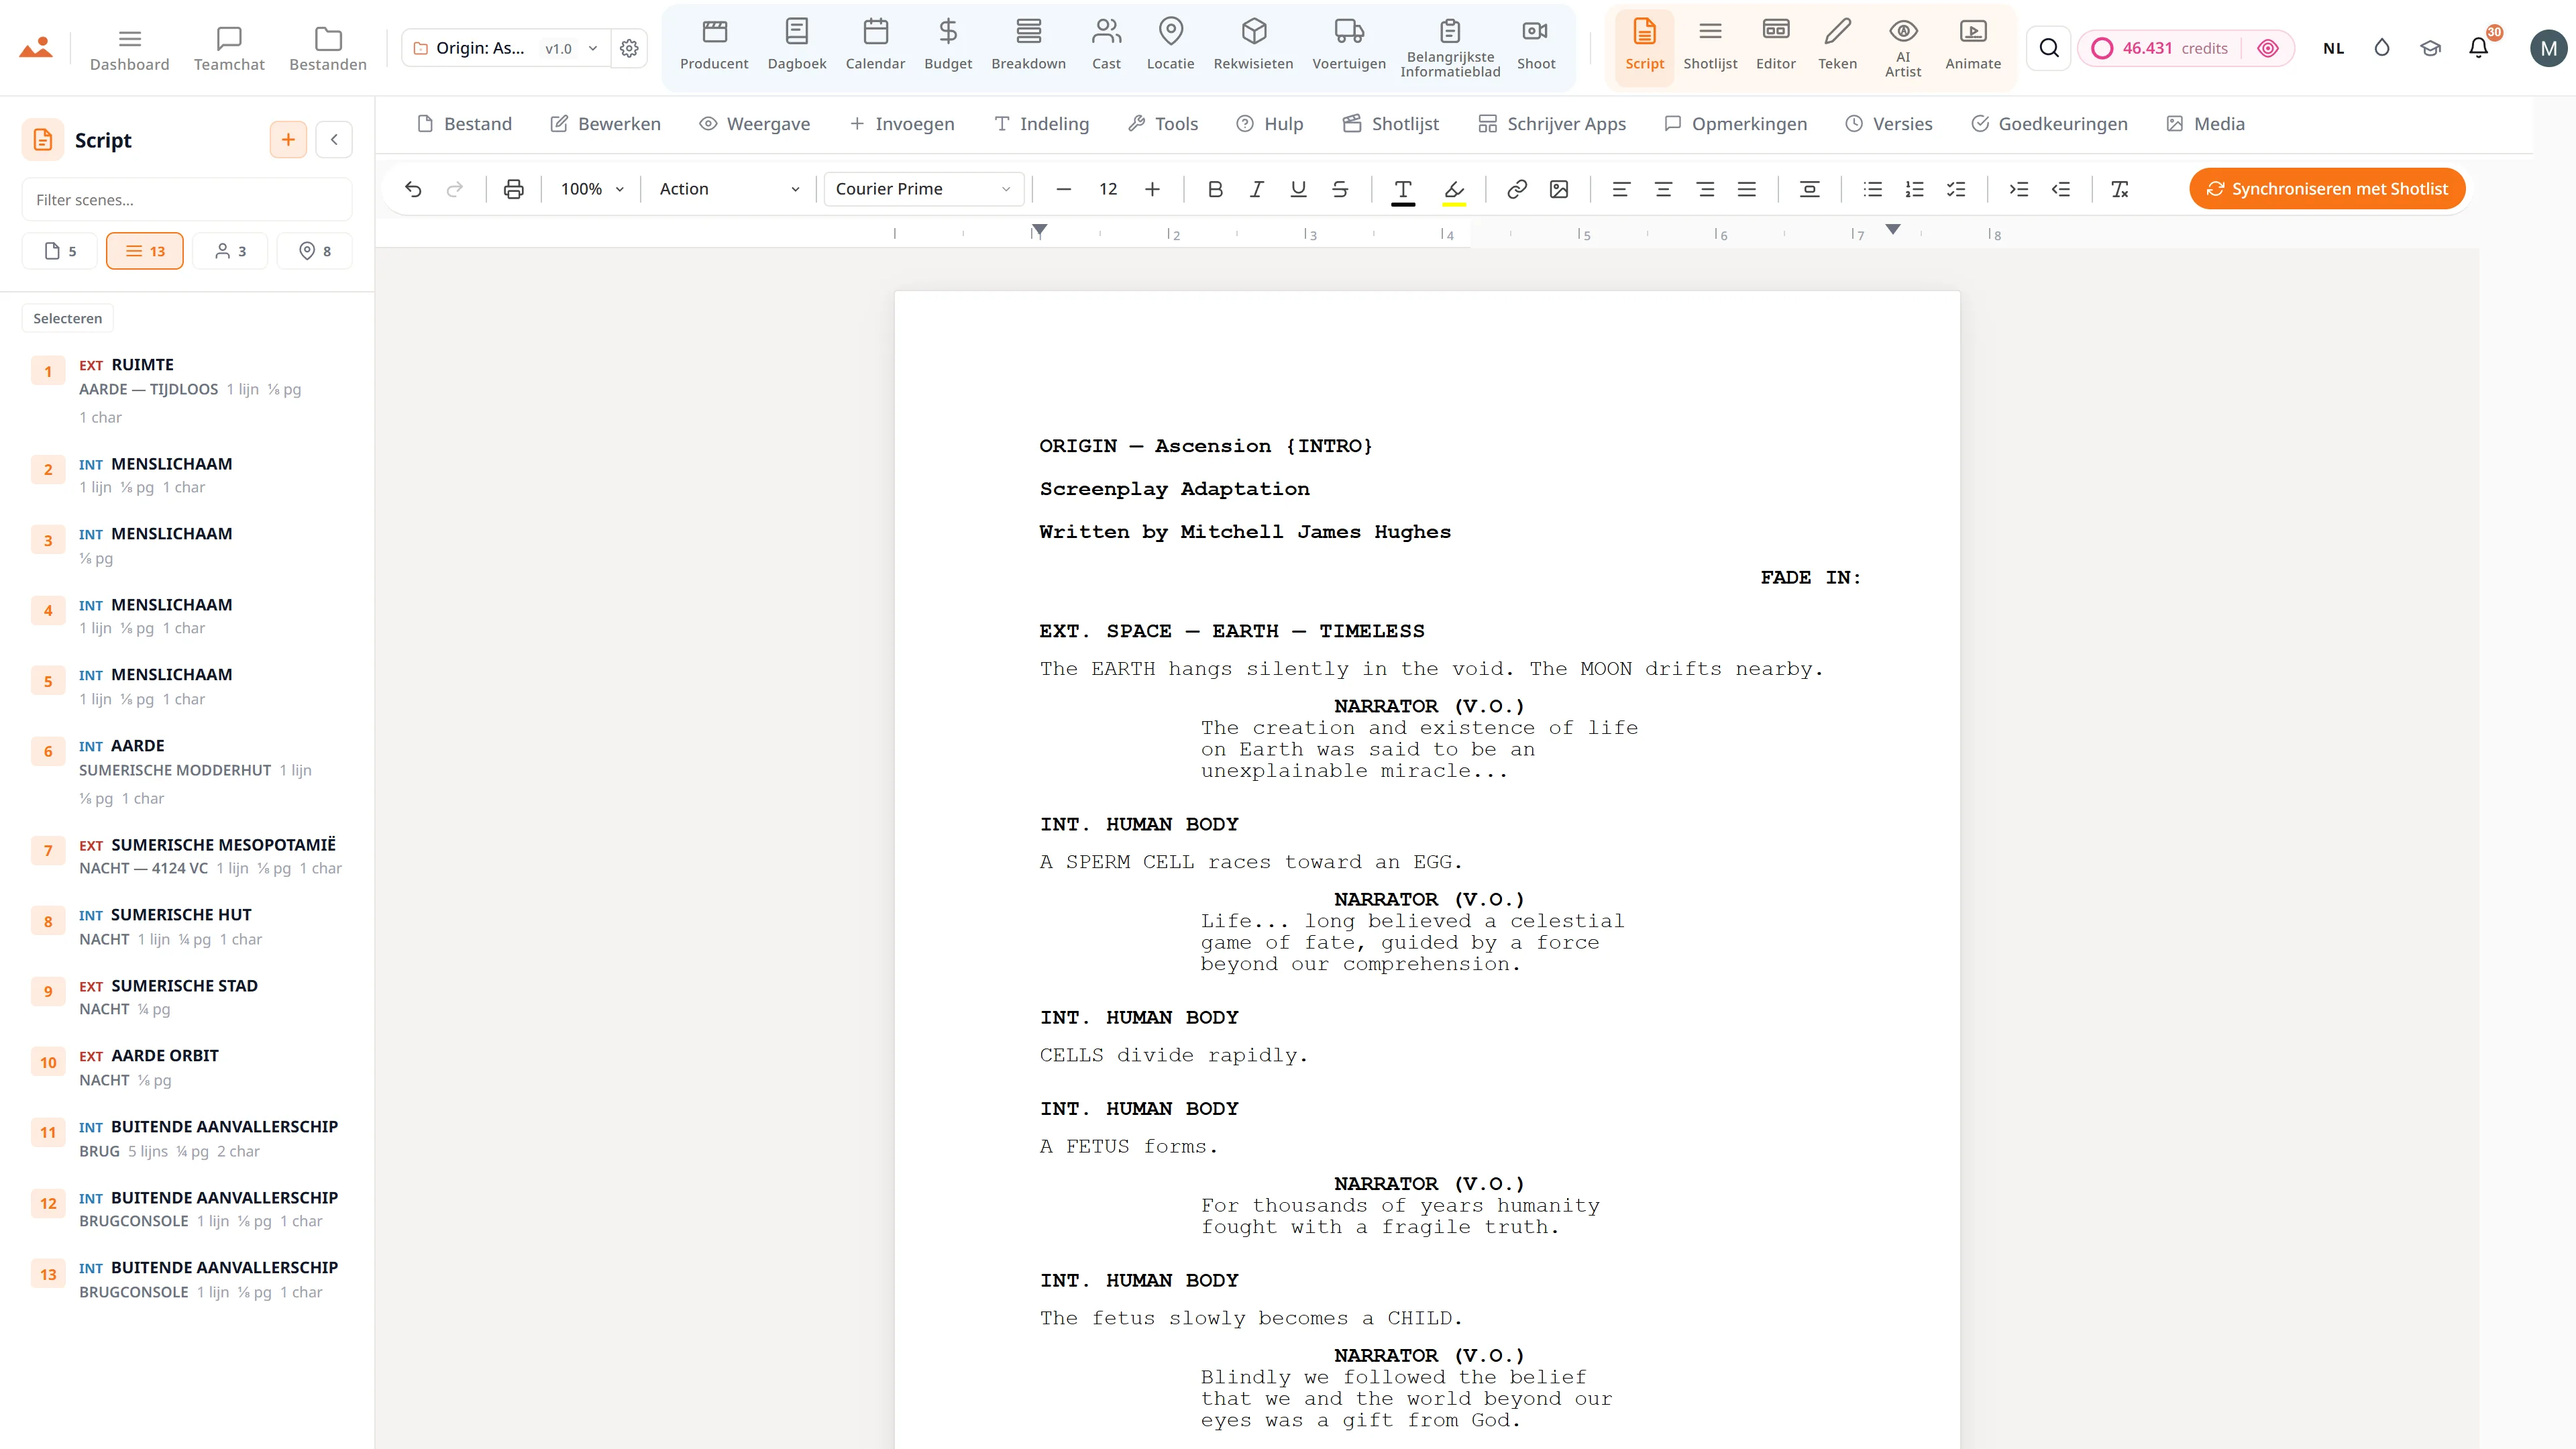Decrease indent of the paragraph
The width and height of the screenshot is (2576, 1449).
tap(2061, 189)
